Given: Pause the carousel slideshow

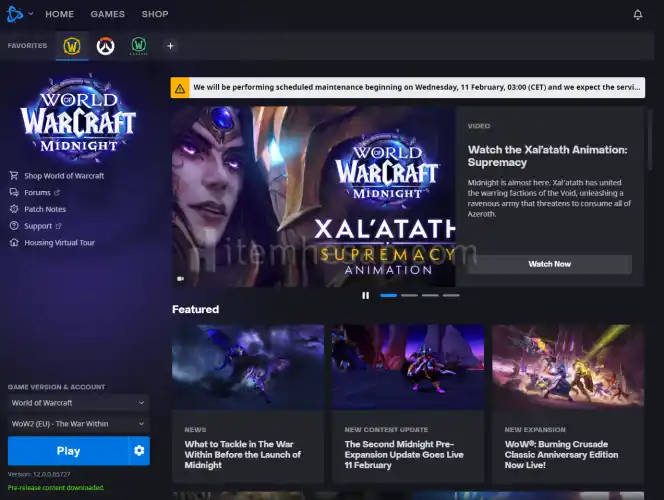Looking at the screenshot, I should point(365,295).
